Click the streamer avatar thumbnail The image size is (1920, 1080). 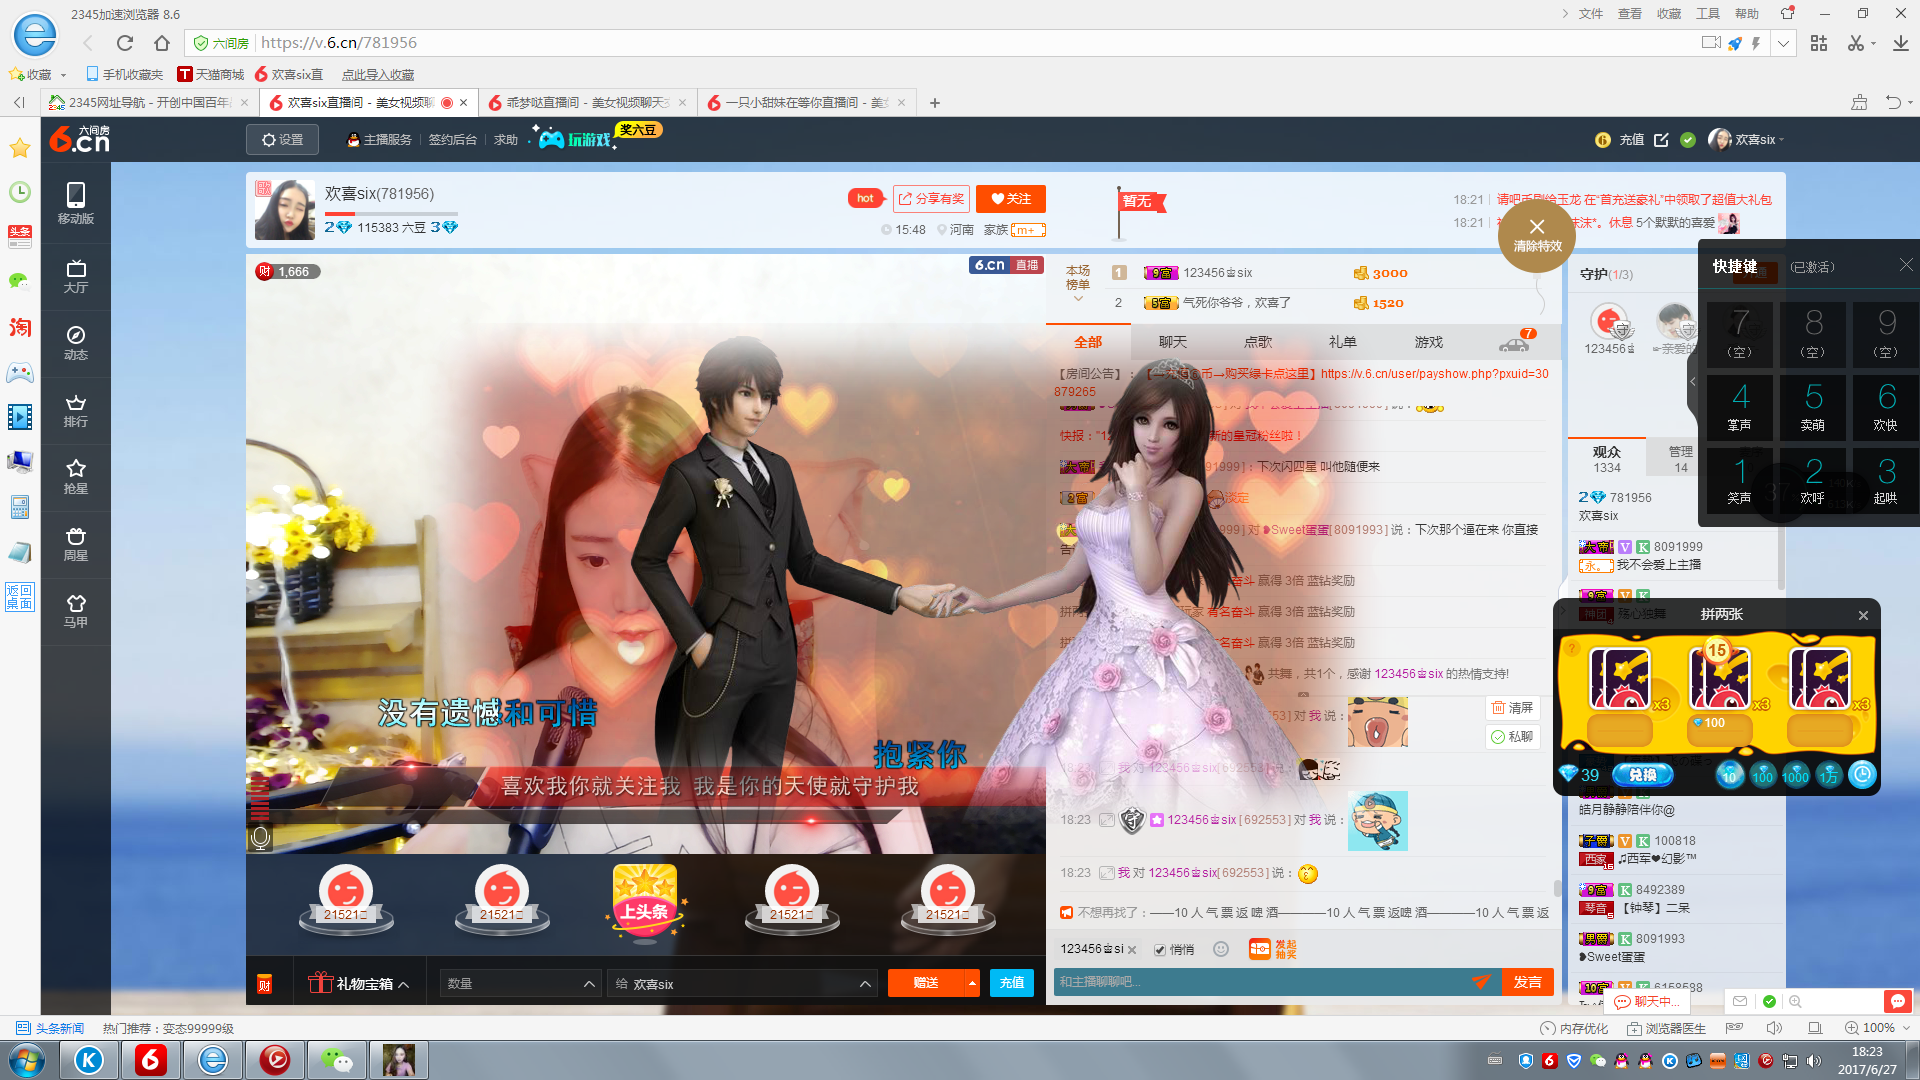point(285,210)
